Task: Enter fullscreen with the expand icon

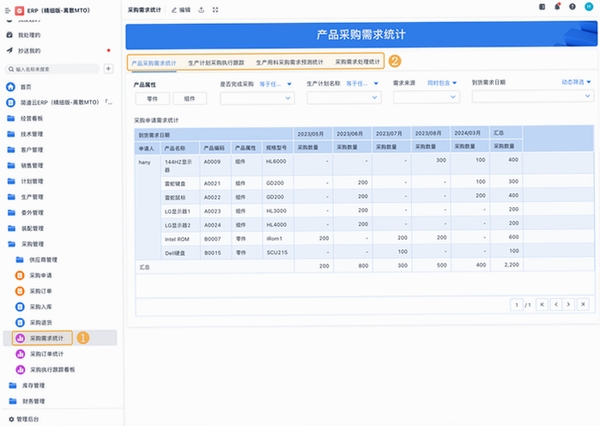Action: 215,10
